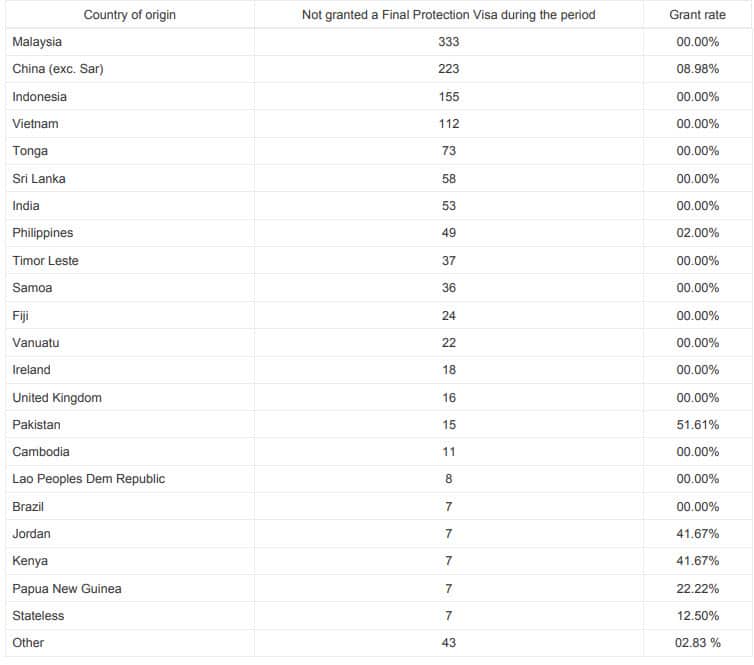Click the China (exc. Sar) row label
Screen dimensions: 754x665
(x=58, y=69)
